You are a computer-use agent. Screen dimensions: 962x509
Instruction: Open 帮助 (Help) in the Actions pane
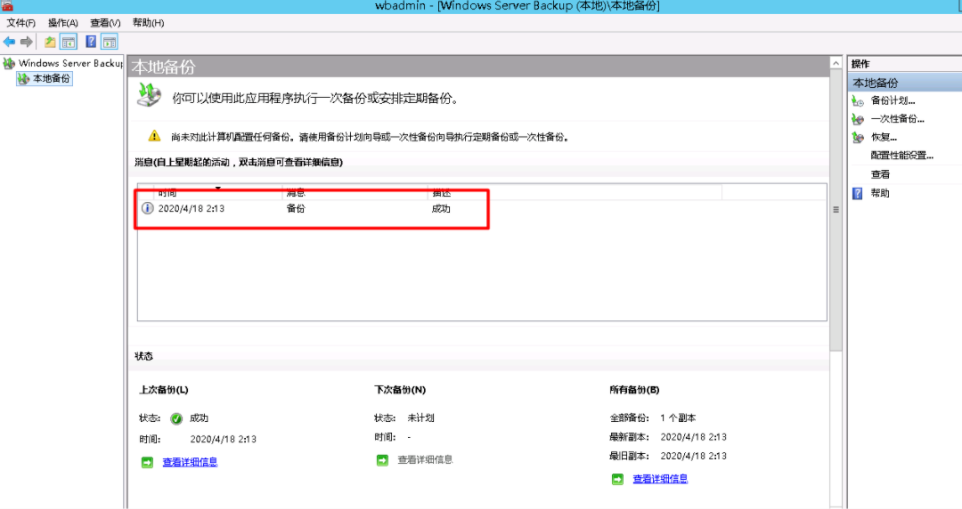tap(880, 193)
